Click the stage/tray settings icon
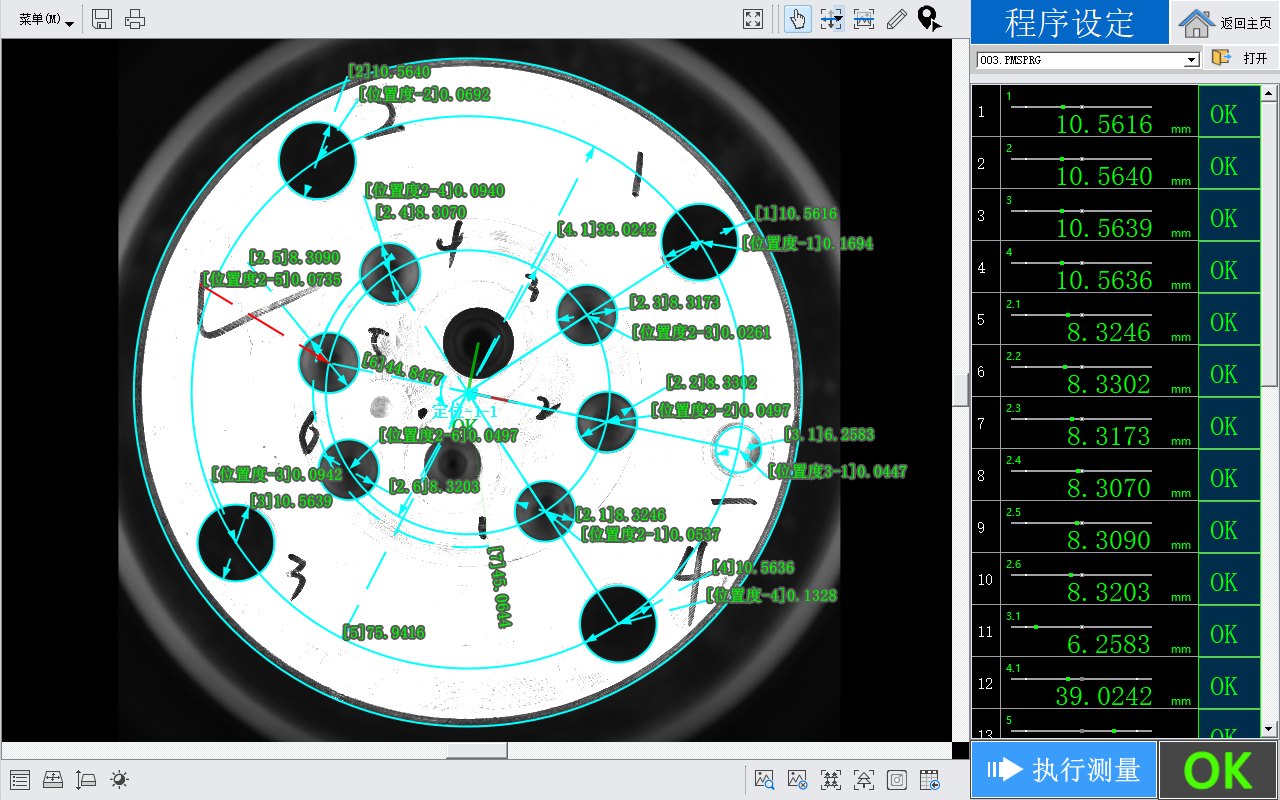 [x=53, y=780]
